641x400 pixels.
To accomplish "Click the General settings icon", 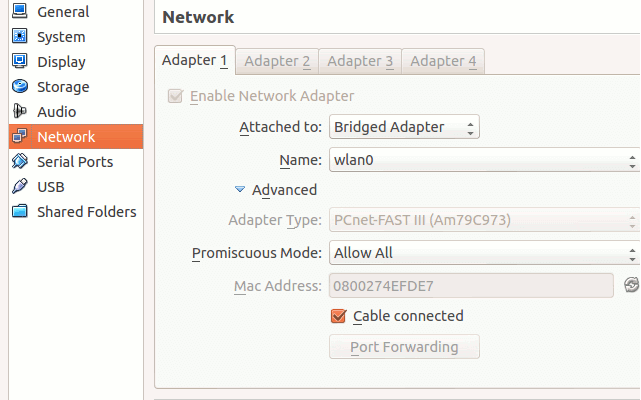I will 20,12.
